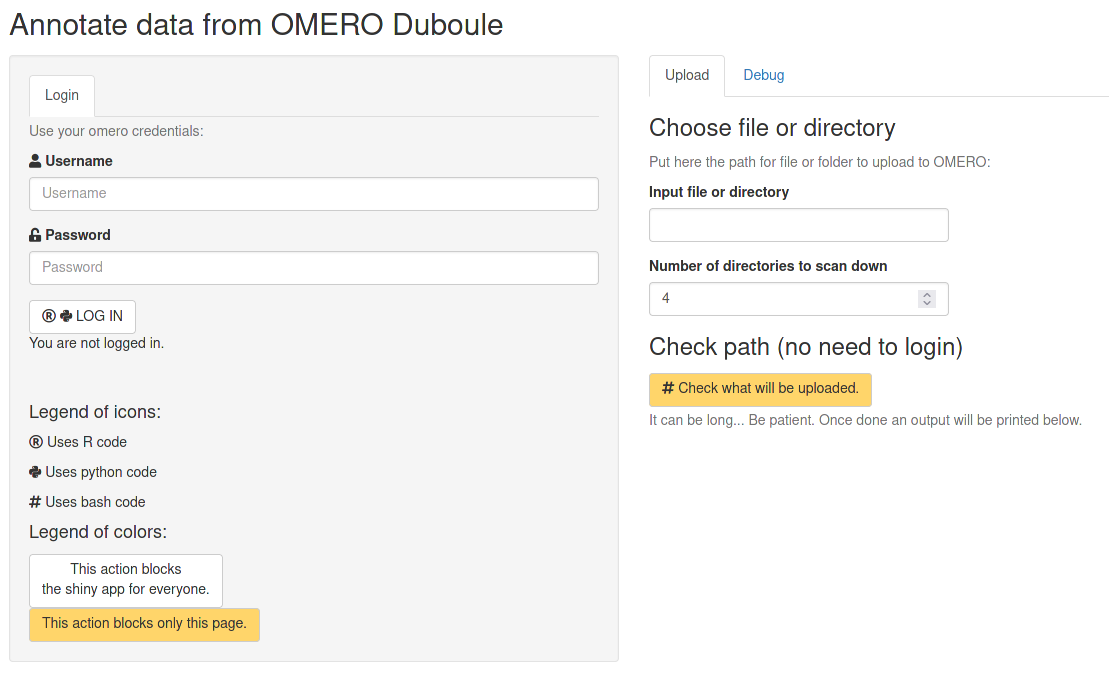Click 'Put here the path for file or folder' text

click(x=820, y=162)
